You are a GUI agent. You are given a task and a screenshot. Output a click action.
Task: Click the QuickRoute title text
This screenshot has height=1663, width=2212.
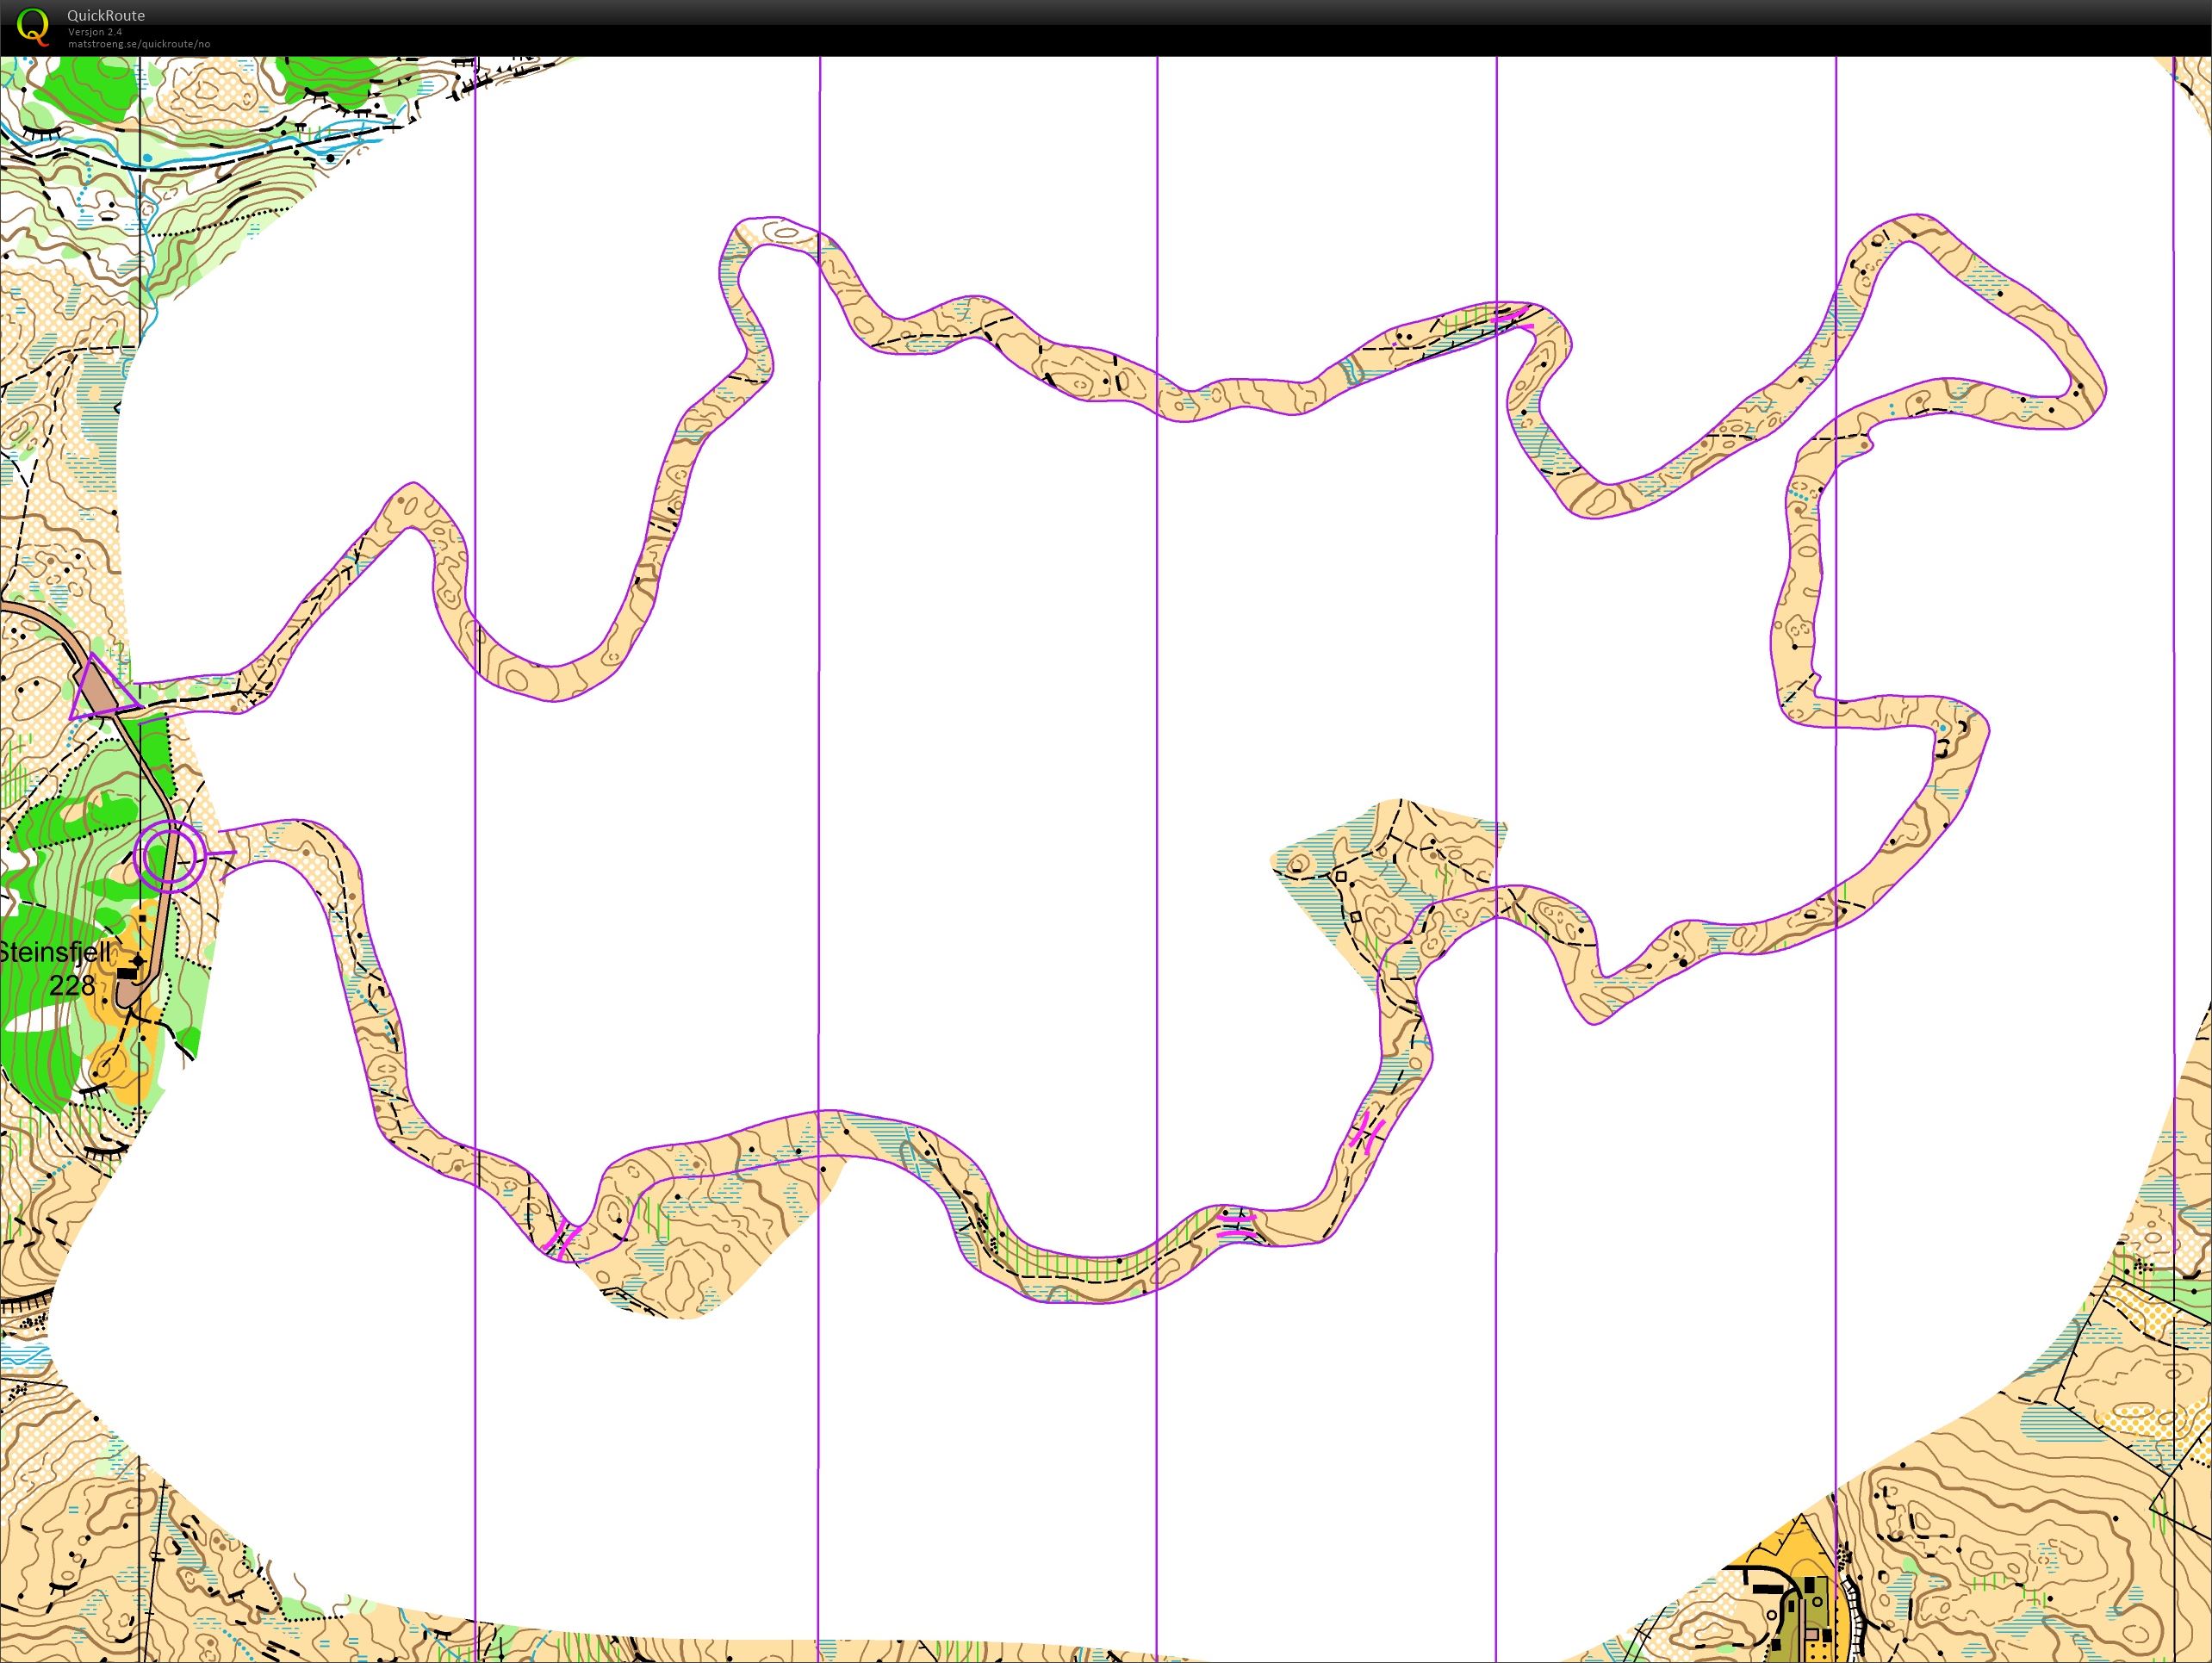(106, 15)
